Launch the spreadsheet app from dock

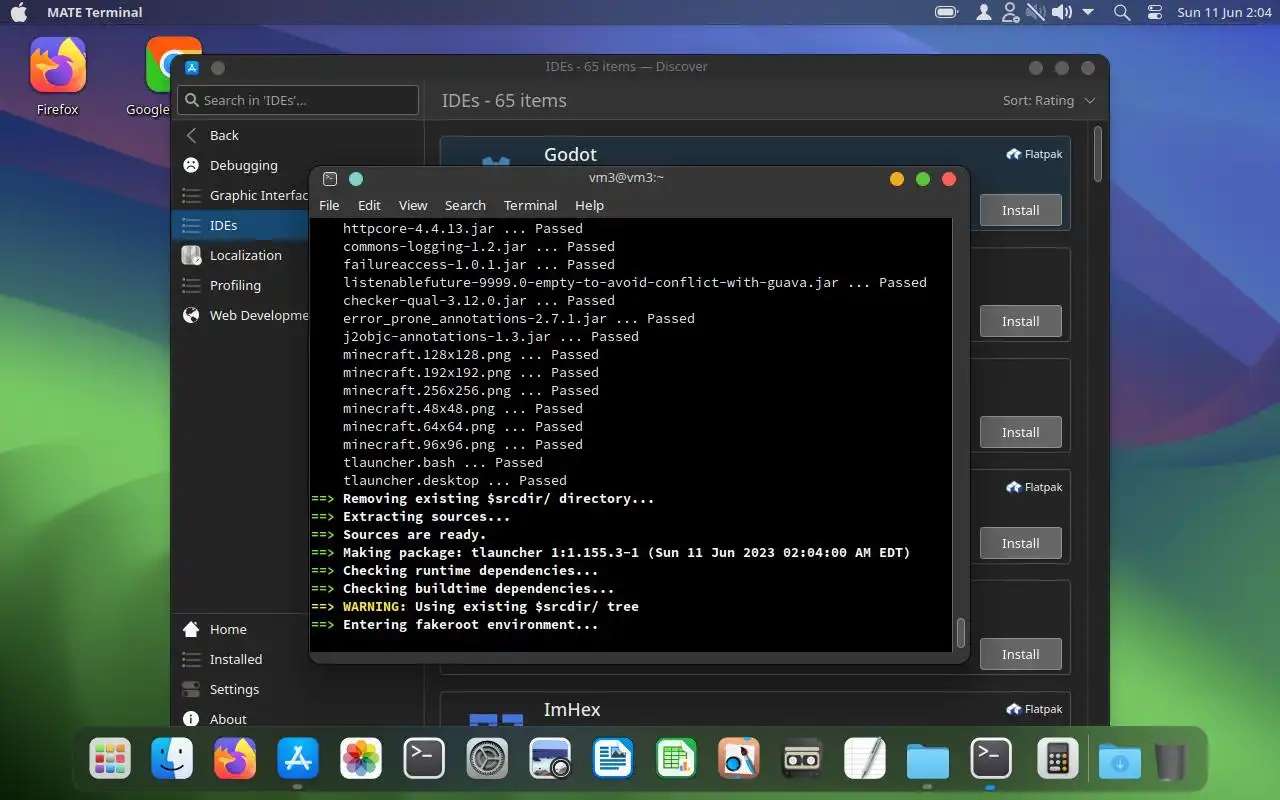point(676,759)
